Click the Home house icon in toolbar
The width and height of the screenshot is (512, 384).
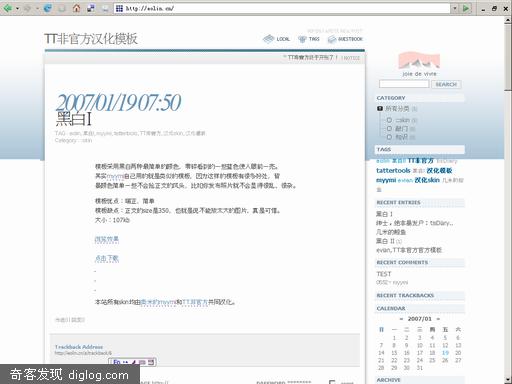pos(76,8)
